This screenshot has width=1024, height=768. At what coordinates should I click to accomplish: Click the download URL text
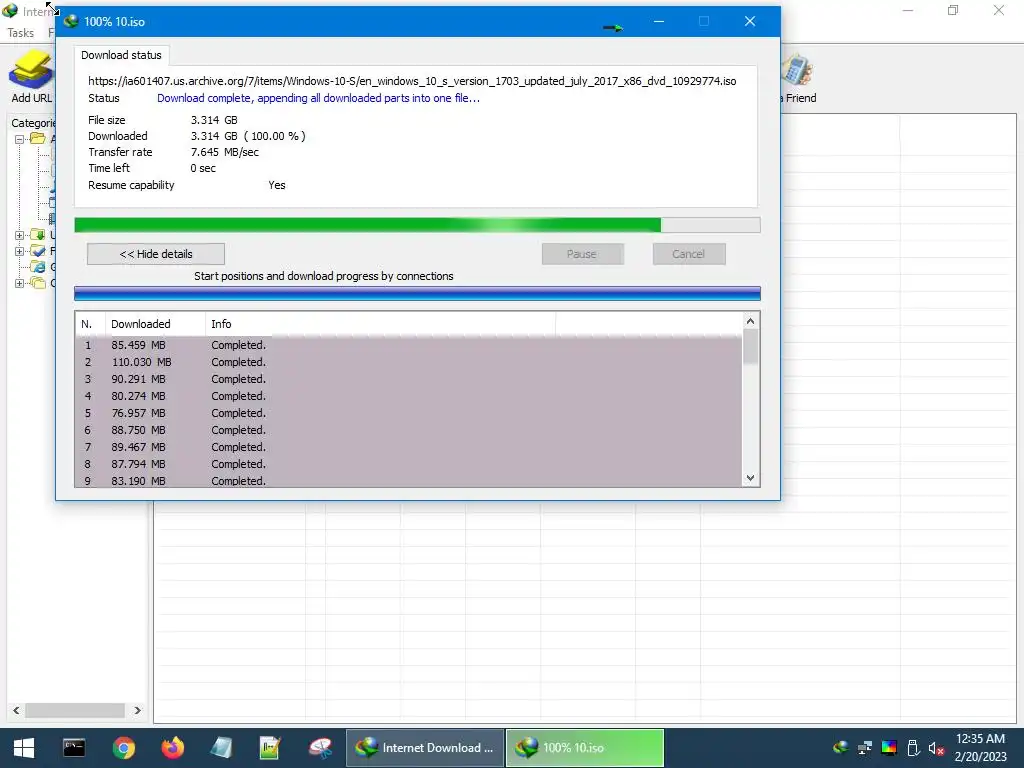pyautogui.click(x=412, y=81)
